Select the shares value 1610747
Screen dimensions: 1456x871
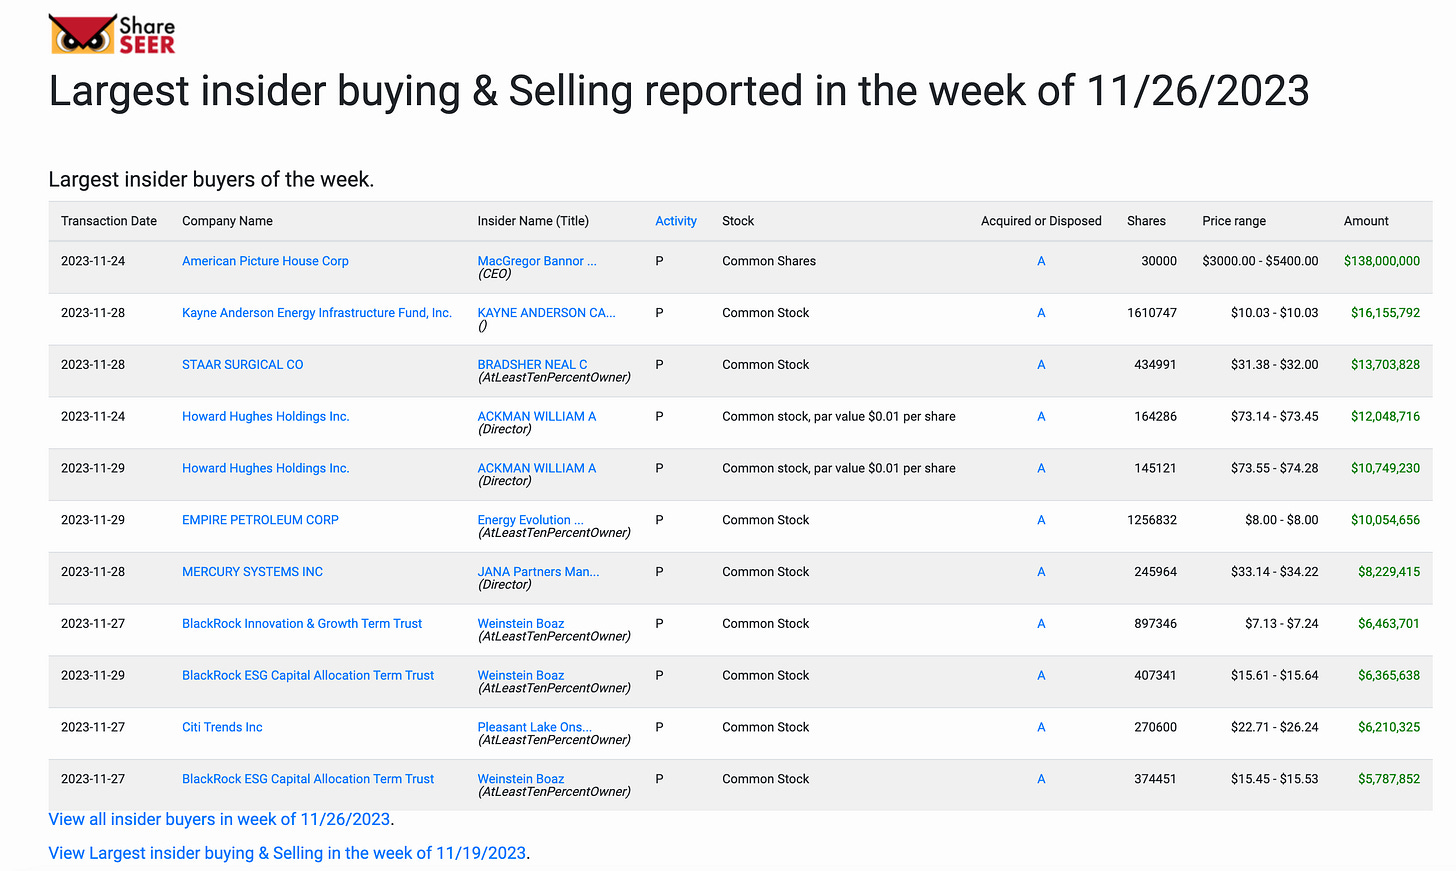(x=1152, y=313)
